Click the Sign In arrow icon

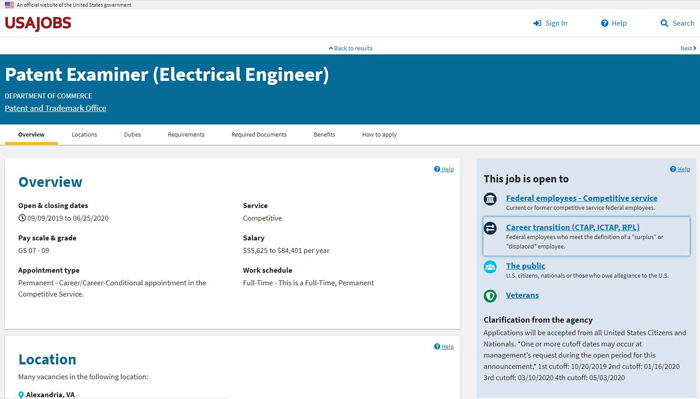tap(537, 23)
